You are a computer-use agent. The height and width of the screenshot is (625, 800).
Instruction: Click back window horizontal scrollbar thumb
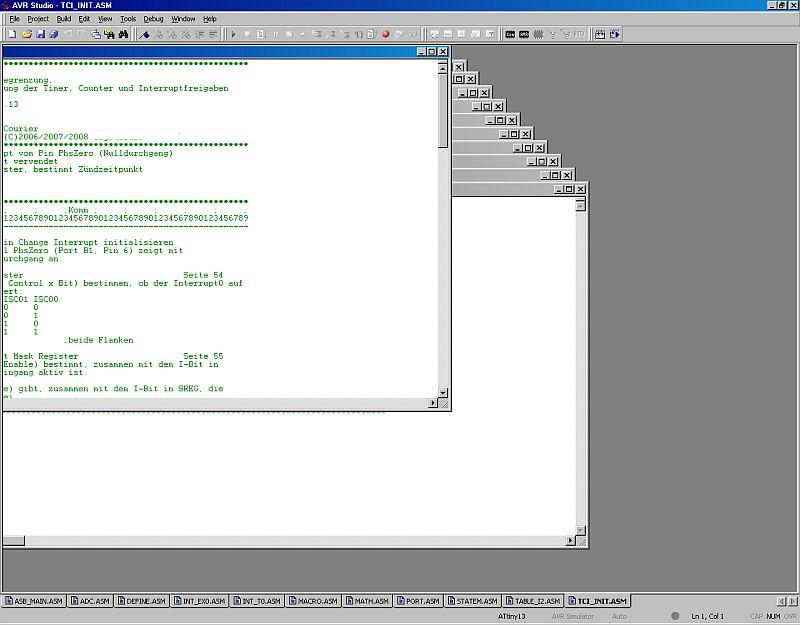[14, 540]
